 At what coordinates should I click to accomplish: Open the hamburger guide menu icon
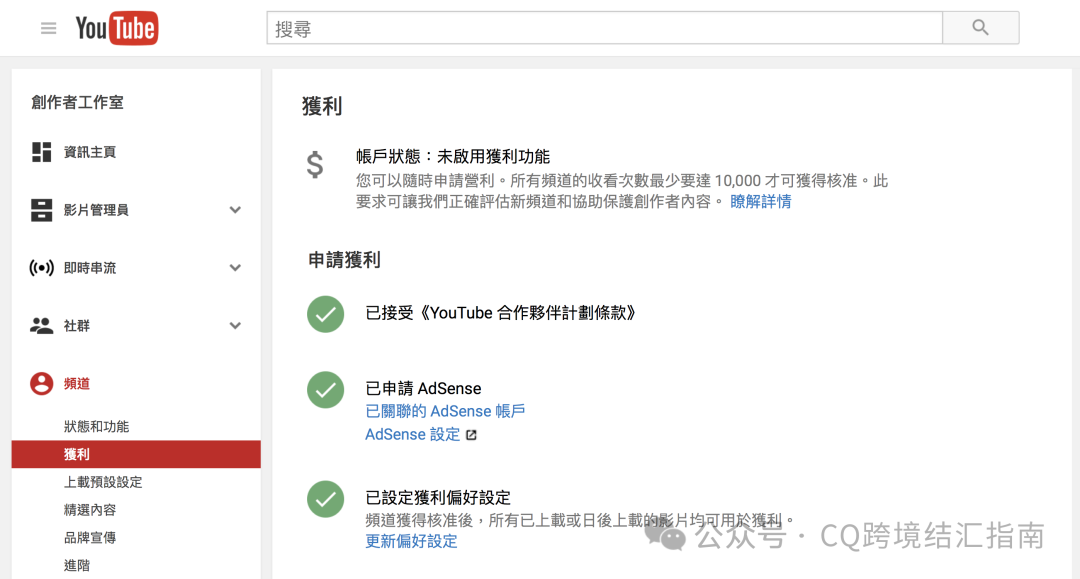tap(48, 28)
